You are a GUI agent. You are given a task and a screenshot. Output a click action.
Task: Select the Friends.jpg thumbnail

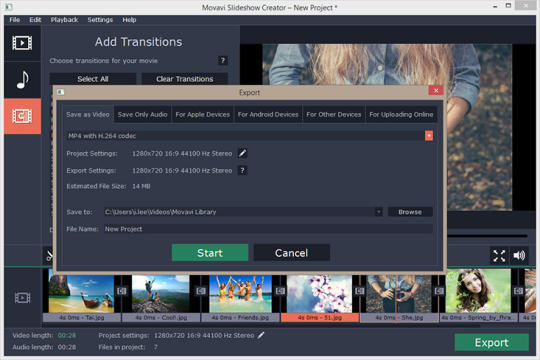240,294
